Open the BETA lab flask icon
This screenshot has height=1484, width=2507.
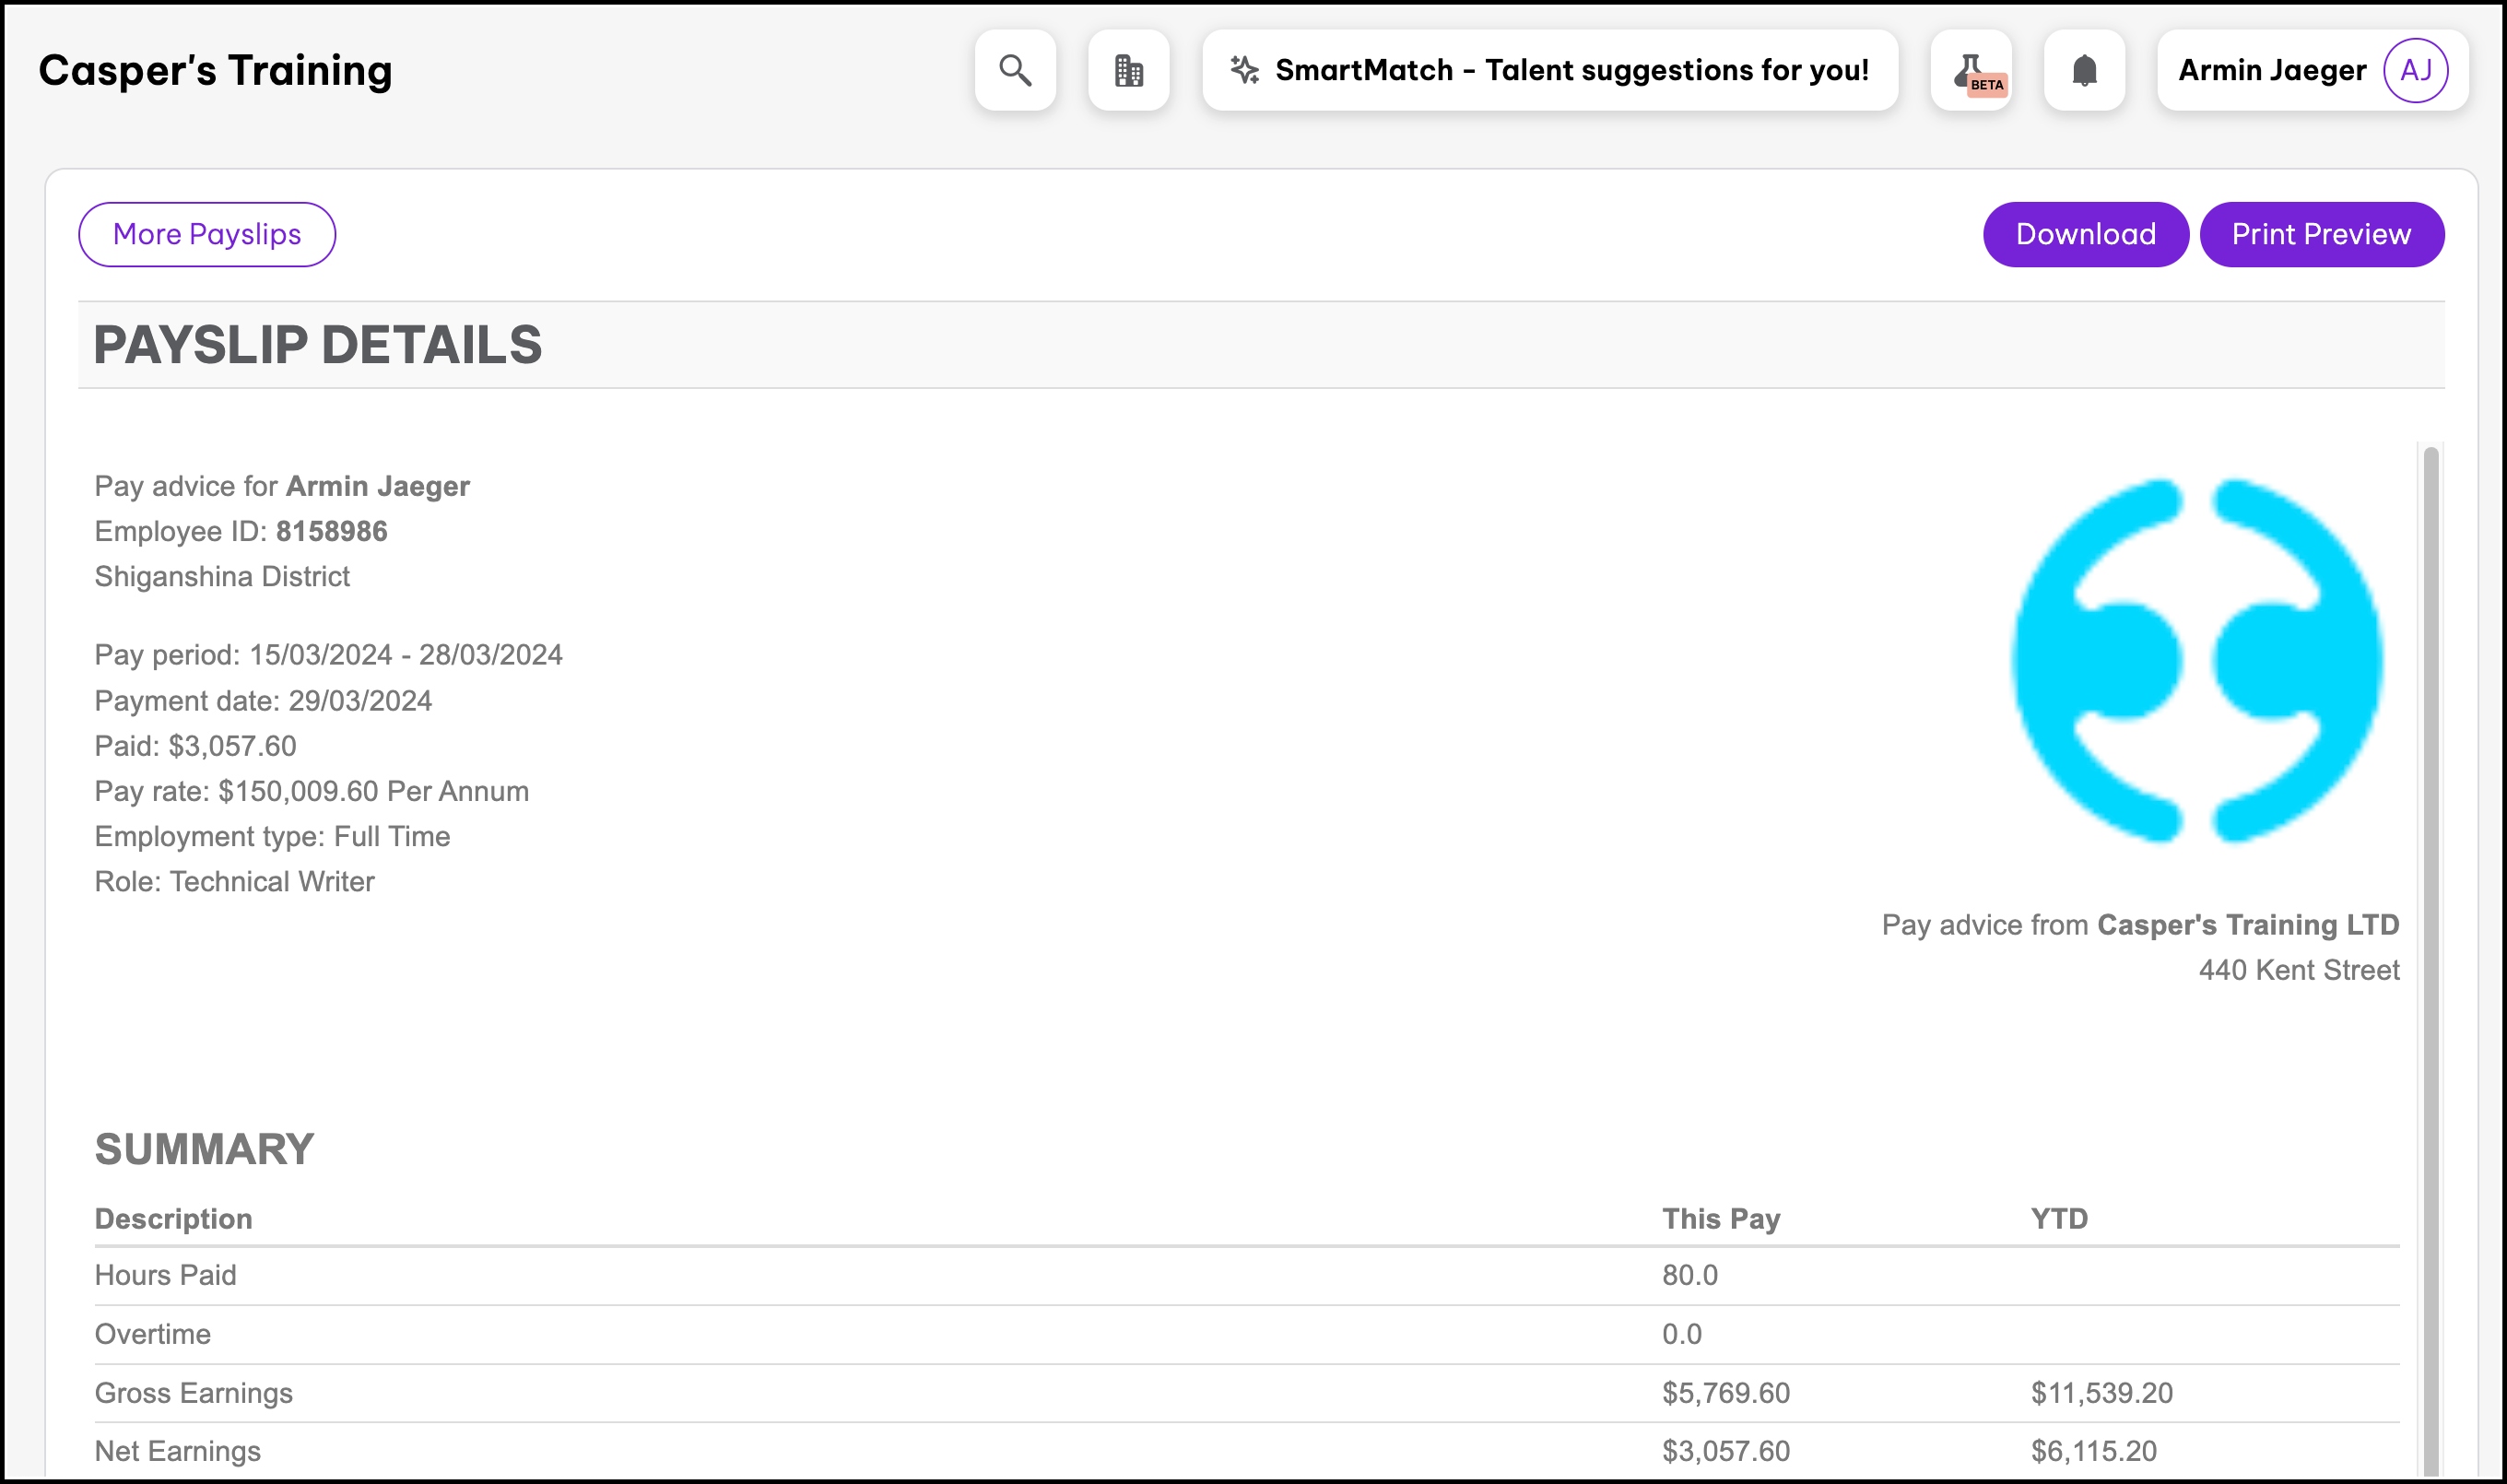point(1971,70)
